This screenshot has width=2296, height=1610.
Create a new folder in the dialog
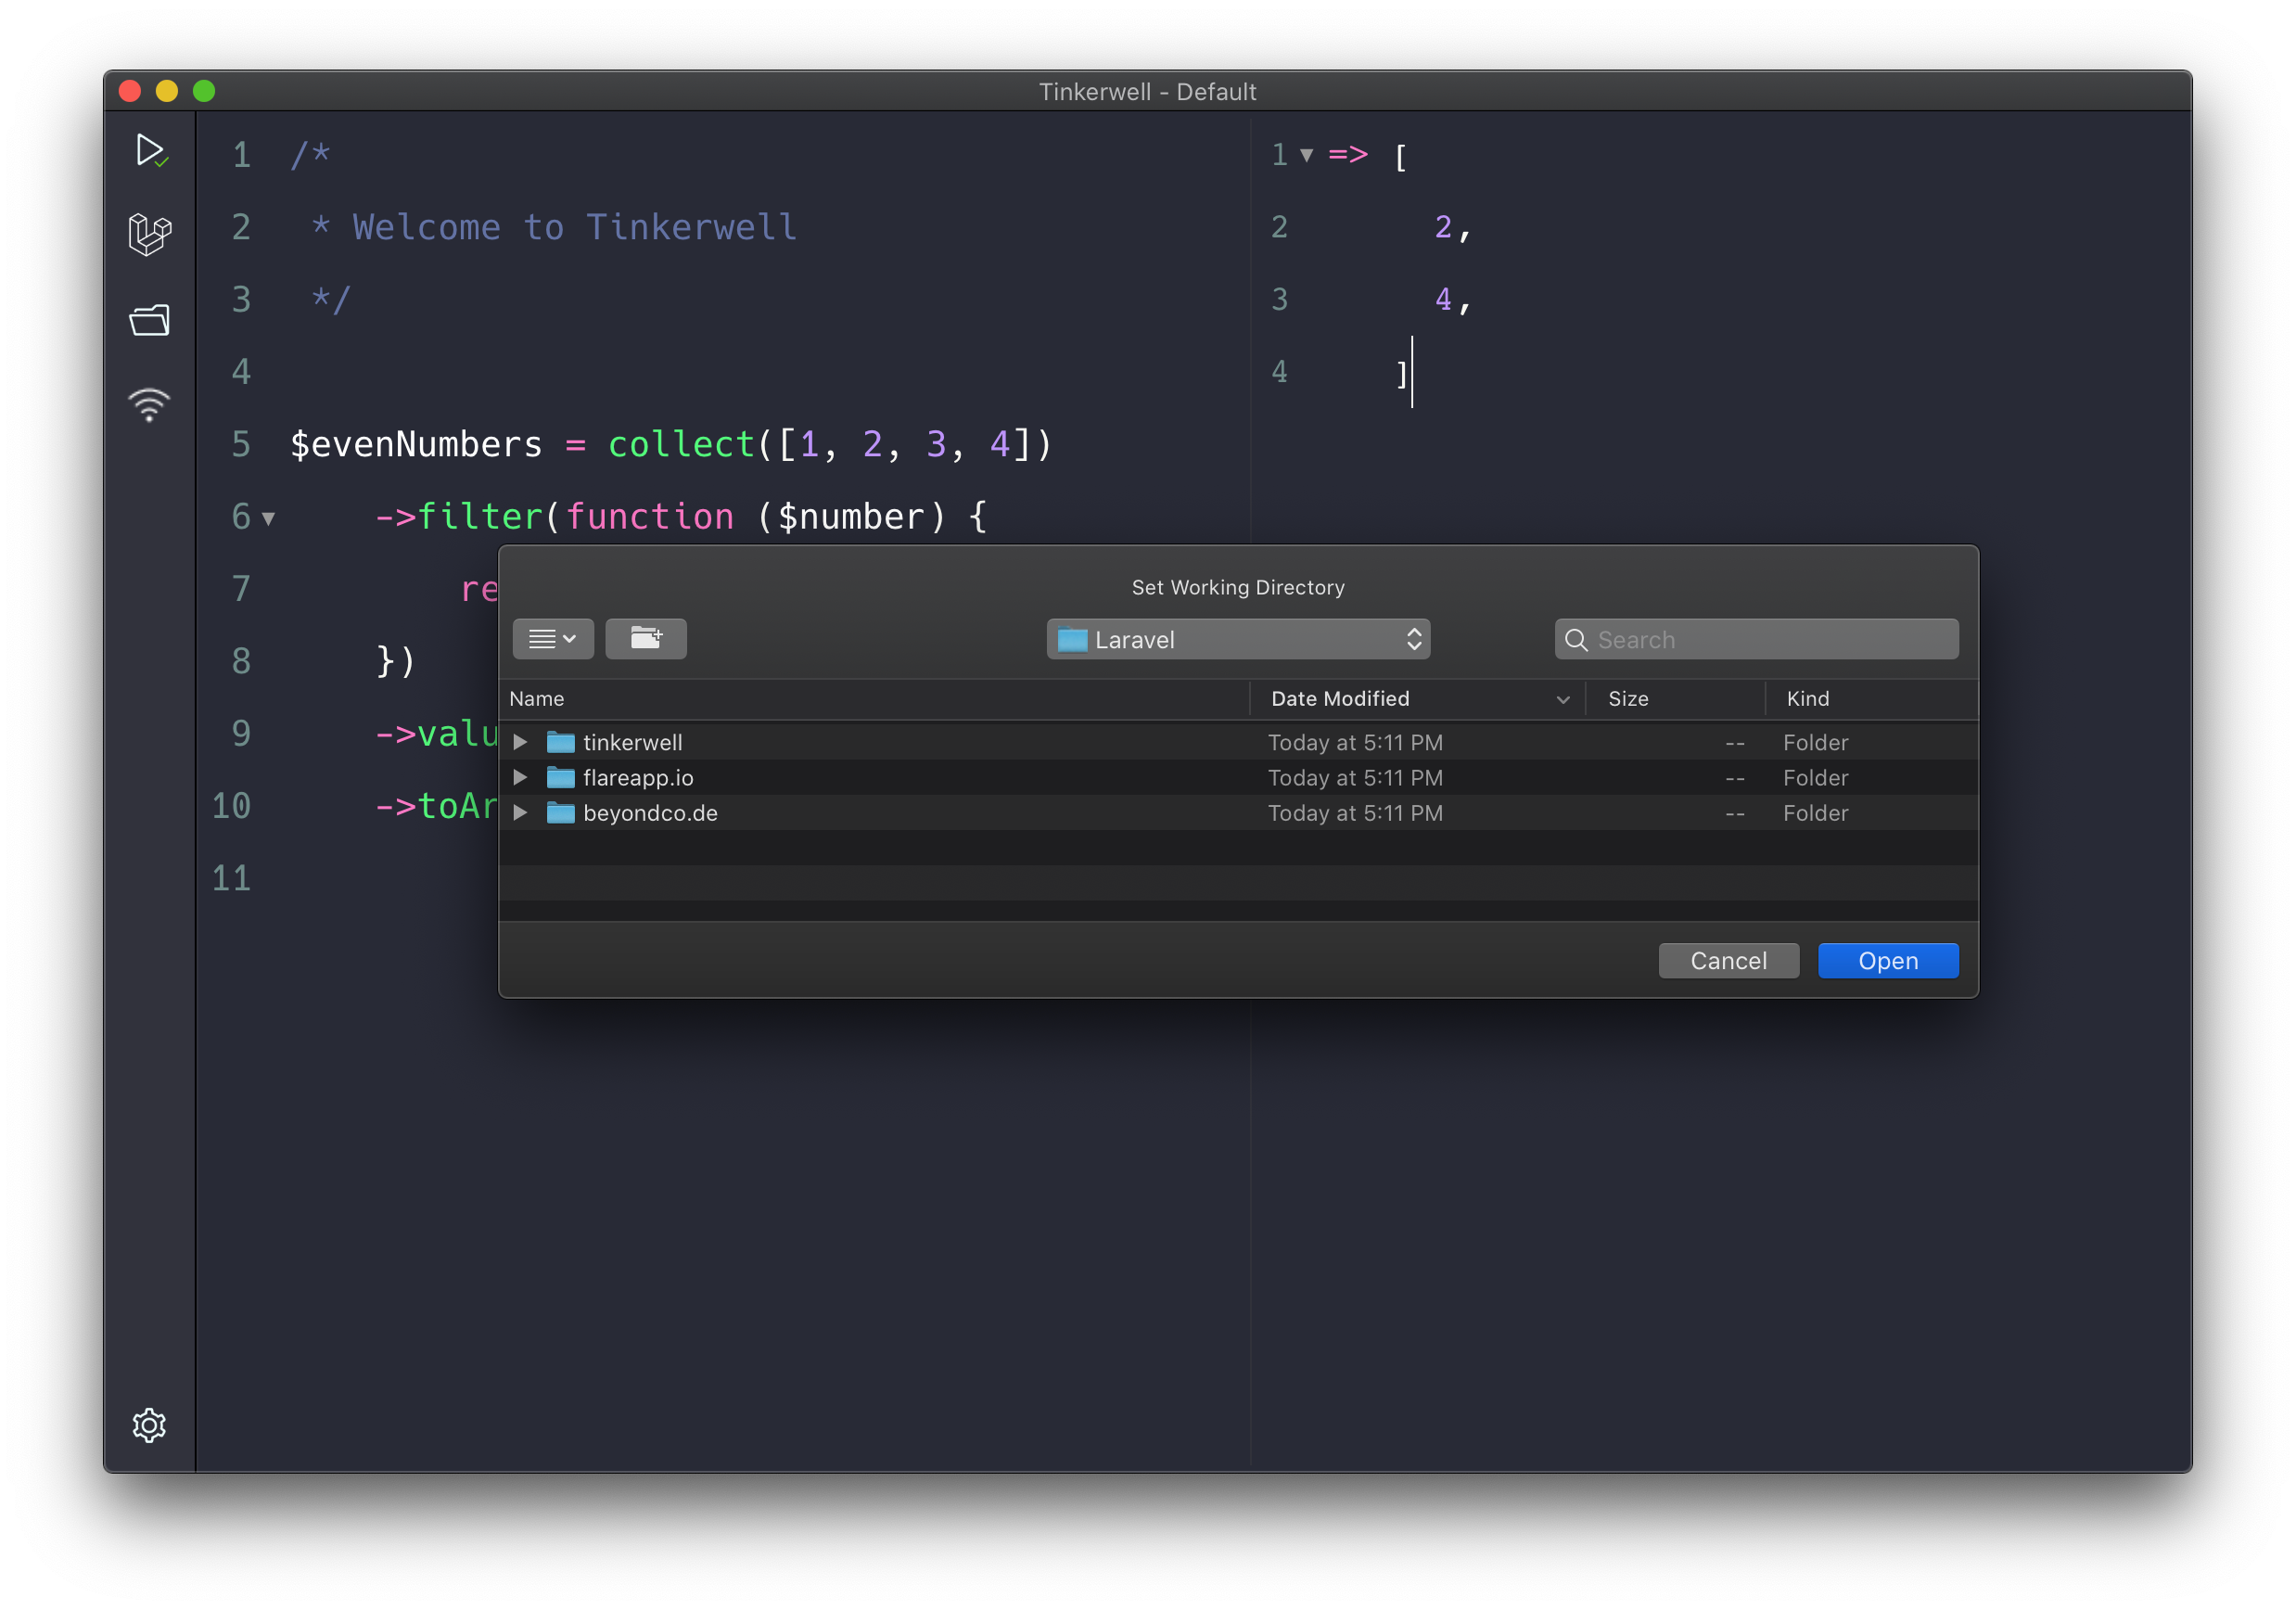pos(646,638)
